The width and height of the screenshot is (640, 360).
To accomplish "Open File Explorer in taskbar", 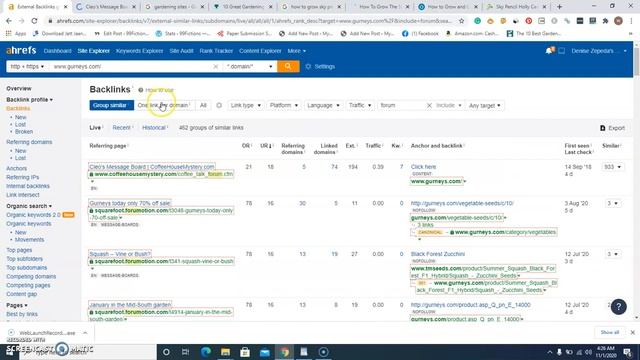I will 225,352.
